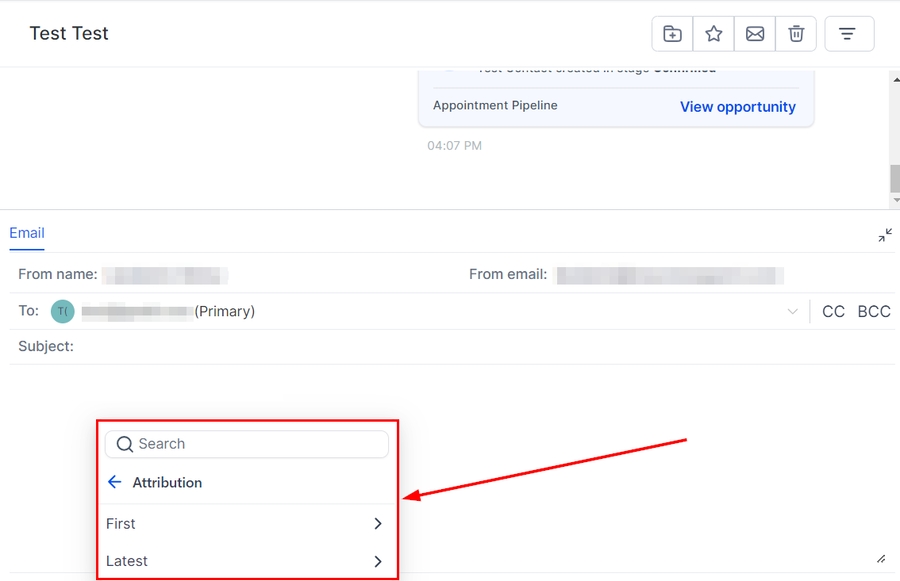Click the composer resize handle
This screenshot has height=581, width=900.
[880, 559]
